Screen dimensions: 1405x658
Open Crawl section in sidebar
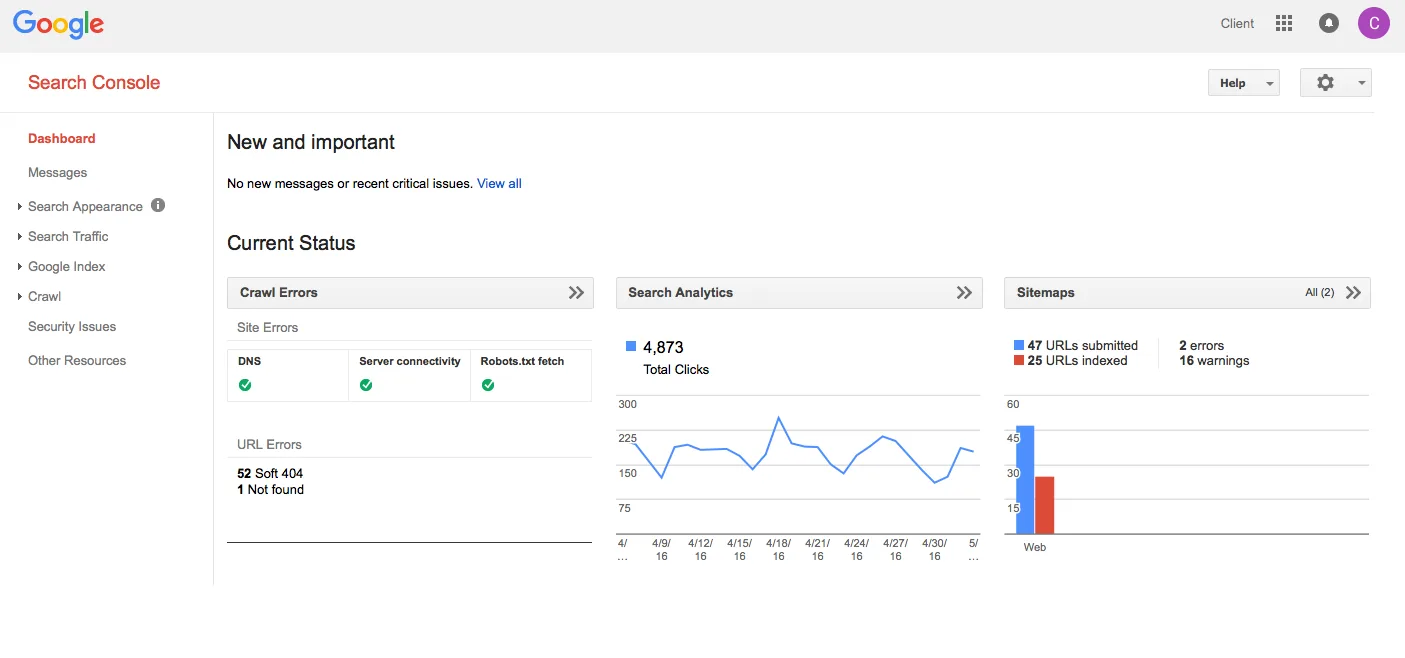pyautogui.click(x=44, y=296)
